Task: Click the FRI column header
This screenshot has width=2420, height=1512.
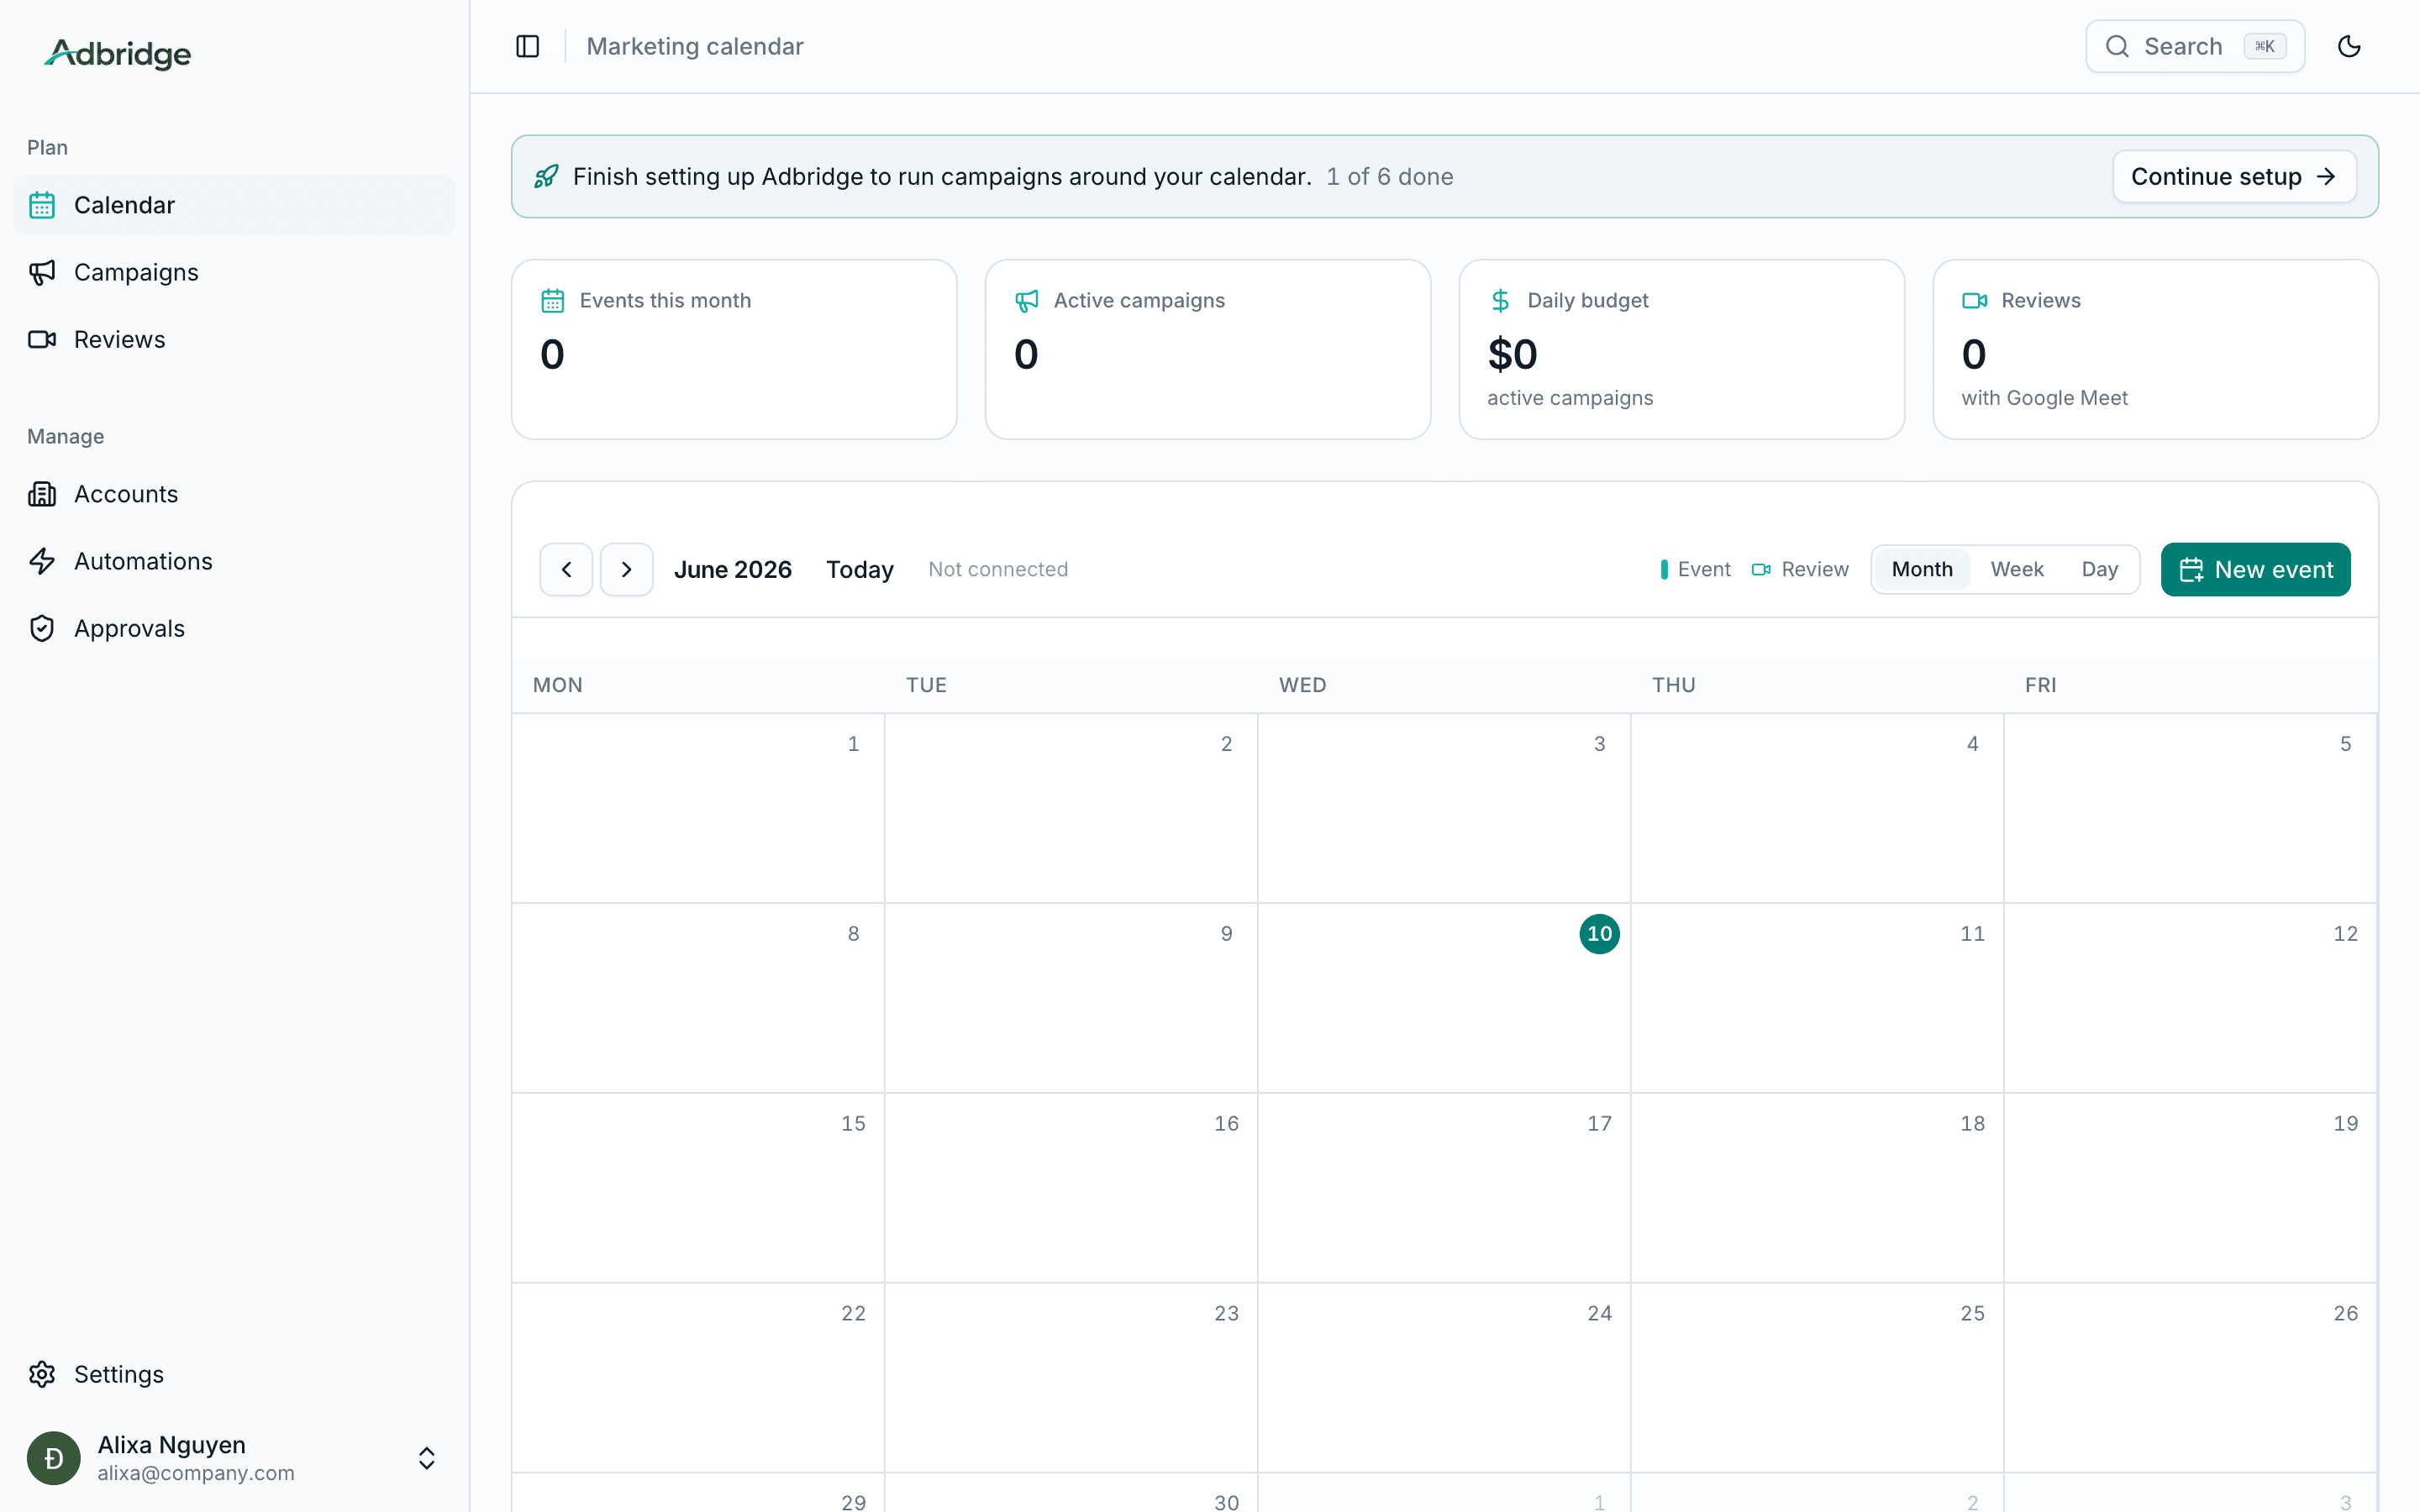Action: point(2041,685)
